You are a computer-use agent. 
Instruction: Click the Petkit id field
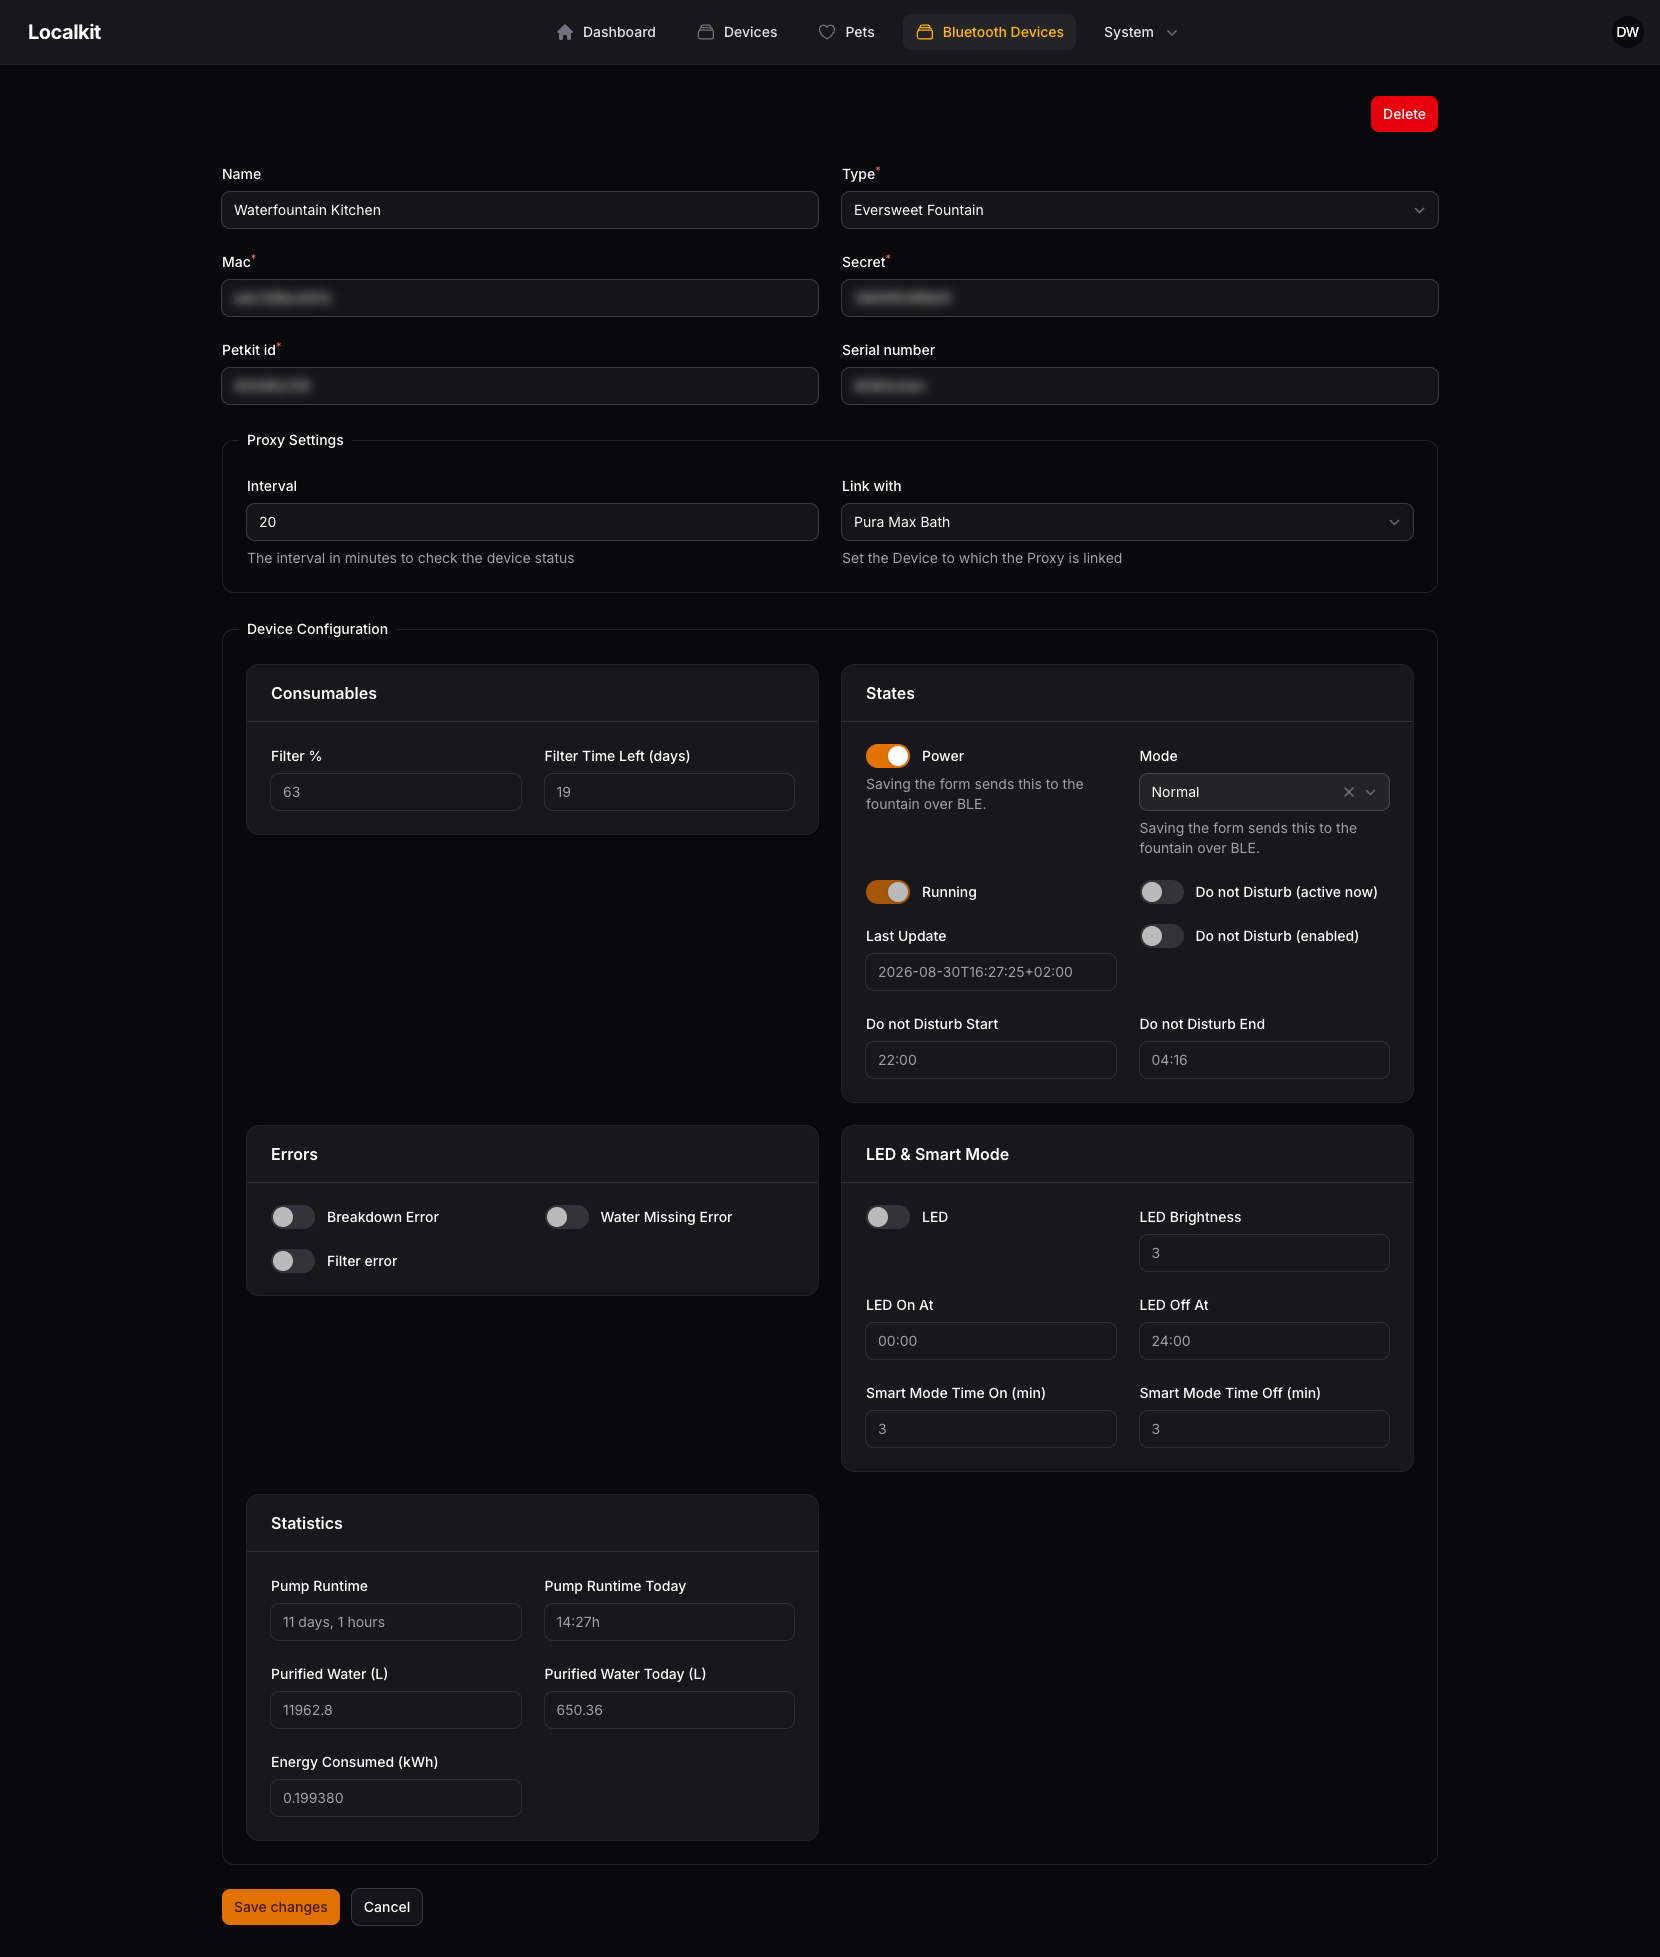[x=520, y=386]
